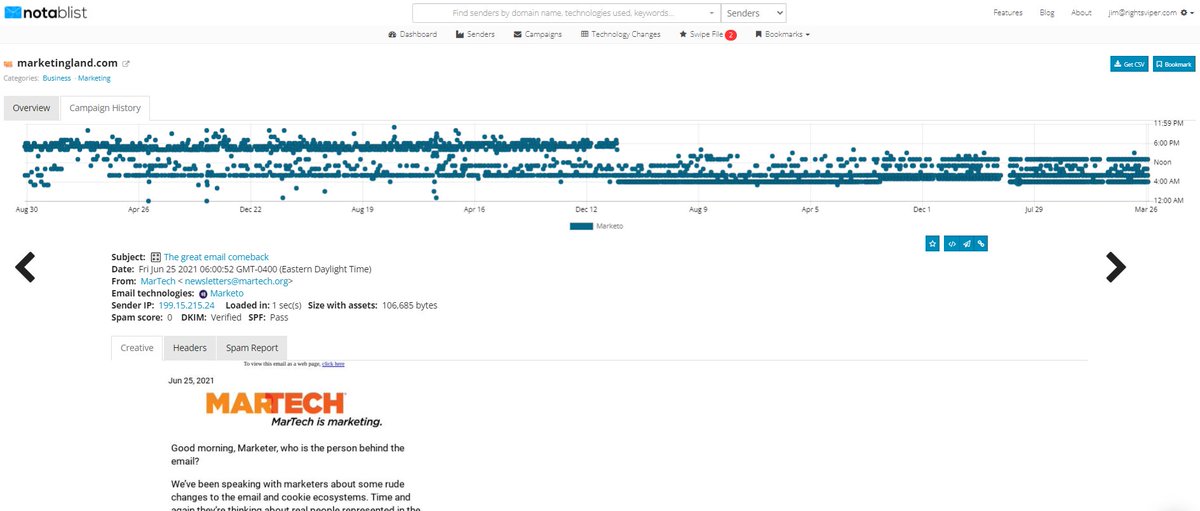Click the 'click here' web page link

pyautogui.click(x=333, y=364)
